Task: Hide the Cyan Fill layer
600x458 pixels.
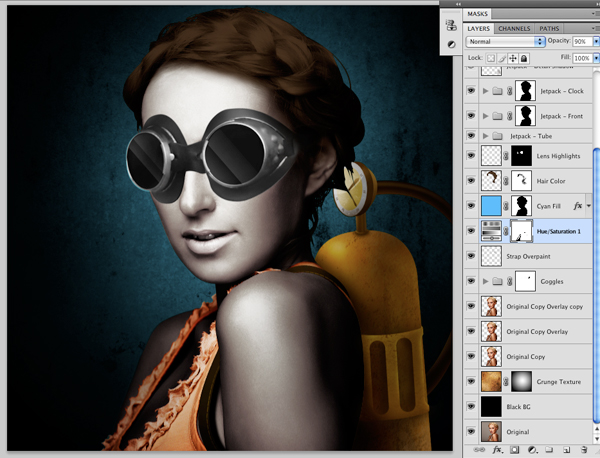Action: click(471, 206)
